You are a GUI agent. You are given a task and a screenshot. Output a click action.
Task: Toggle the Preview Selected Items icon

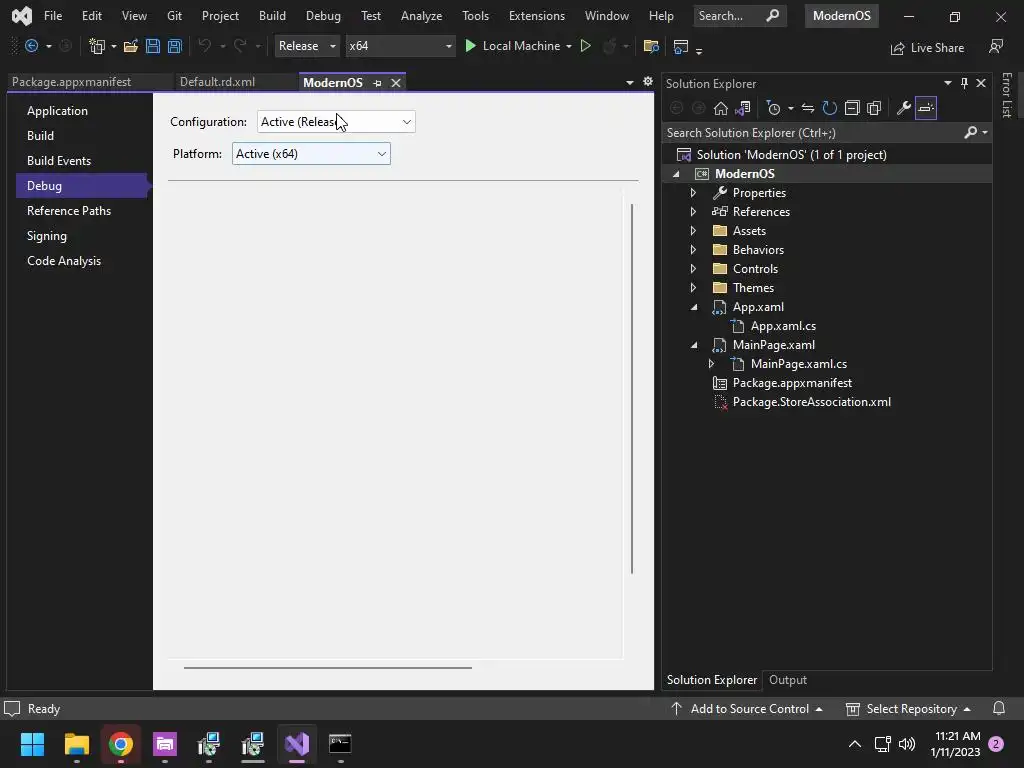pyautogui.click(x=926, y=108)
